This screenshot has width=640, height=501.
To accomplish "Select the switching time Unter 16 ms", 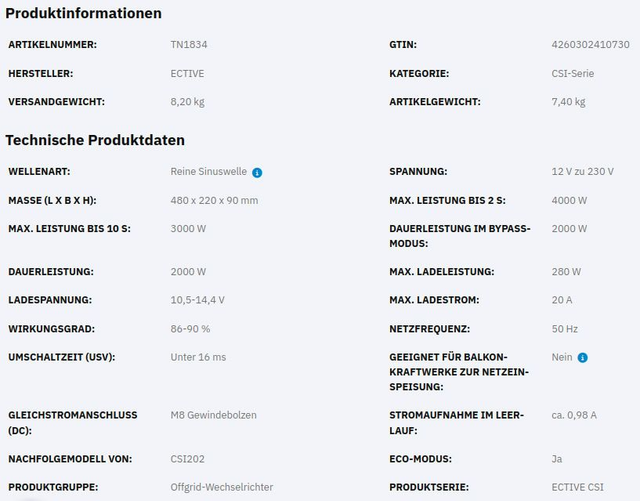I will coord(198,357).
